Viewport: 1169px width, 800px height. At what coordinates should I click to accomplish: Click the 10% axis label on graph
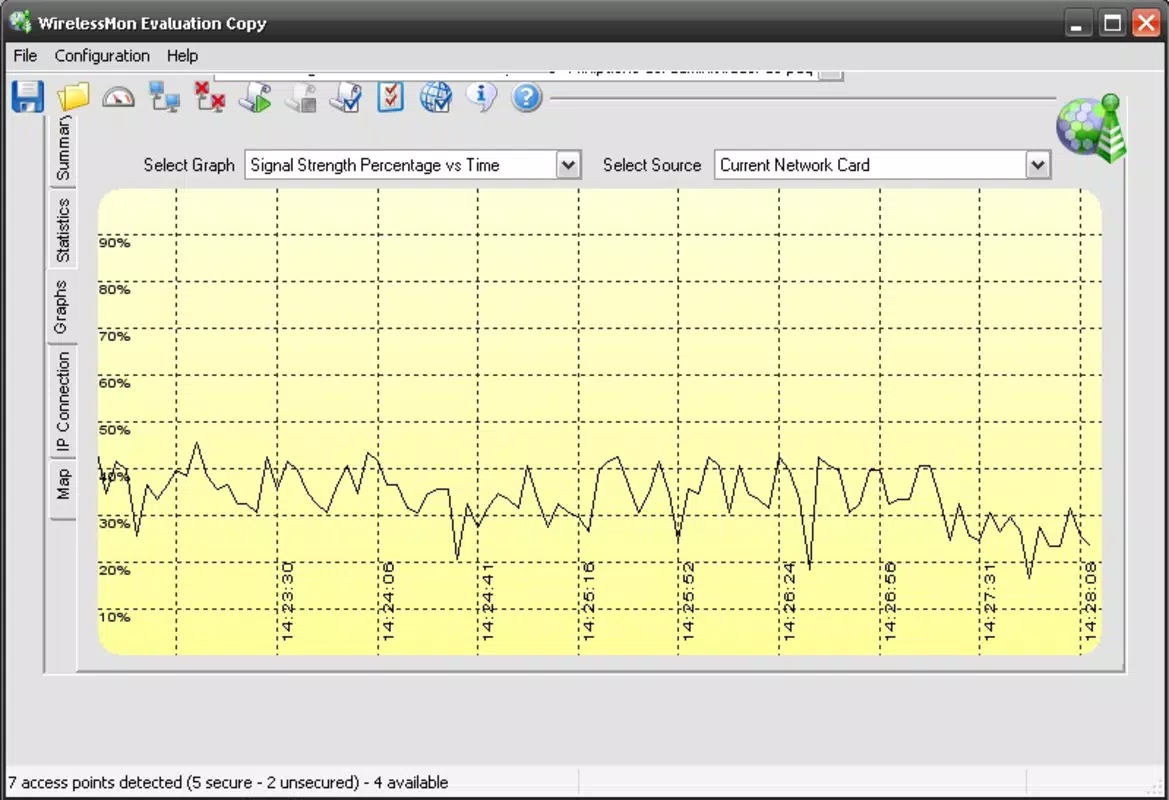tap(114, 617)
